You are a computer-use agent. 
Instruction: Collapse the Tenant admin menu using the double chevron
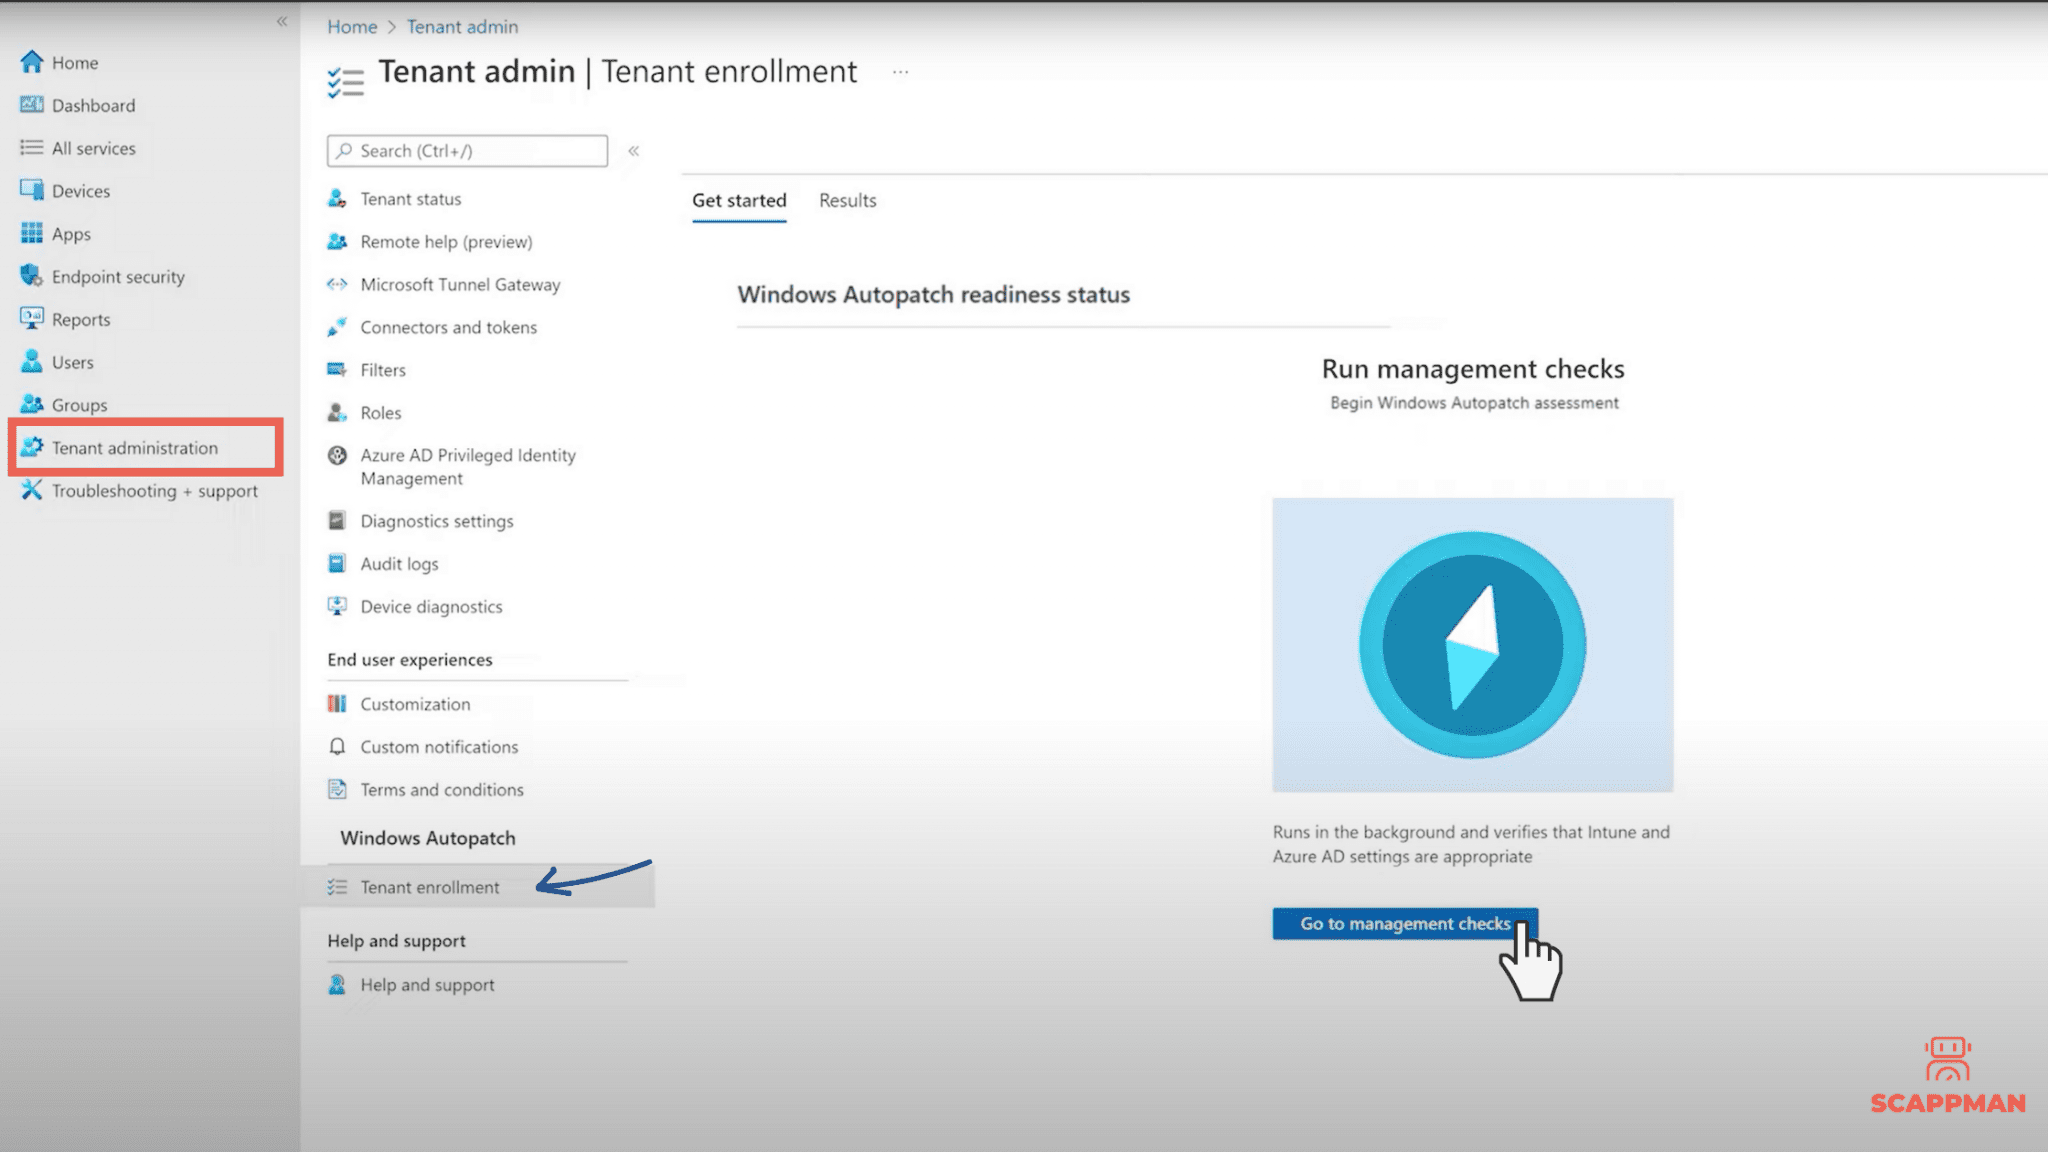(x=634, y=150)
